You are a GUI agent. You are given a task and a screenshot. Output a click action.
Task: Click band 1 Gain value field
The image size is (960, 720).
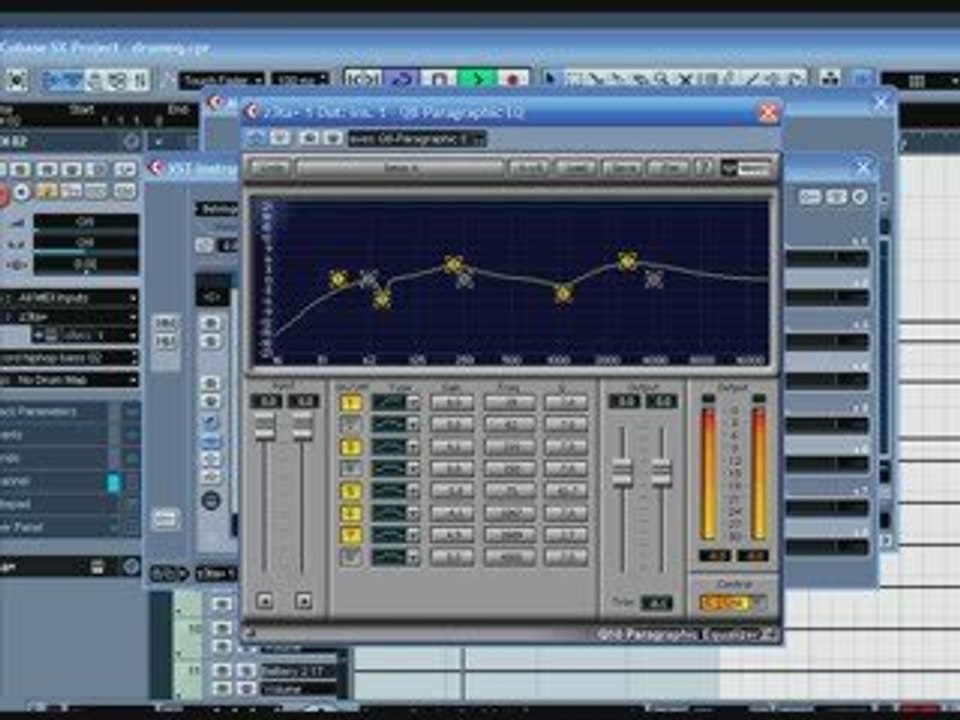click(x=452, y=403)
